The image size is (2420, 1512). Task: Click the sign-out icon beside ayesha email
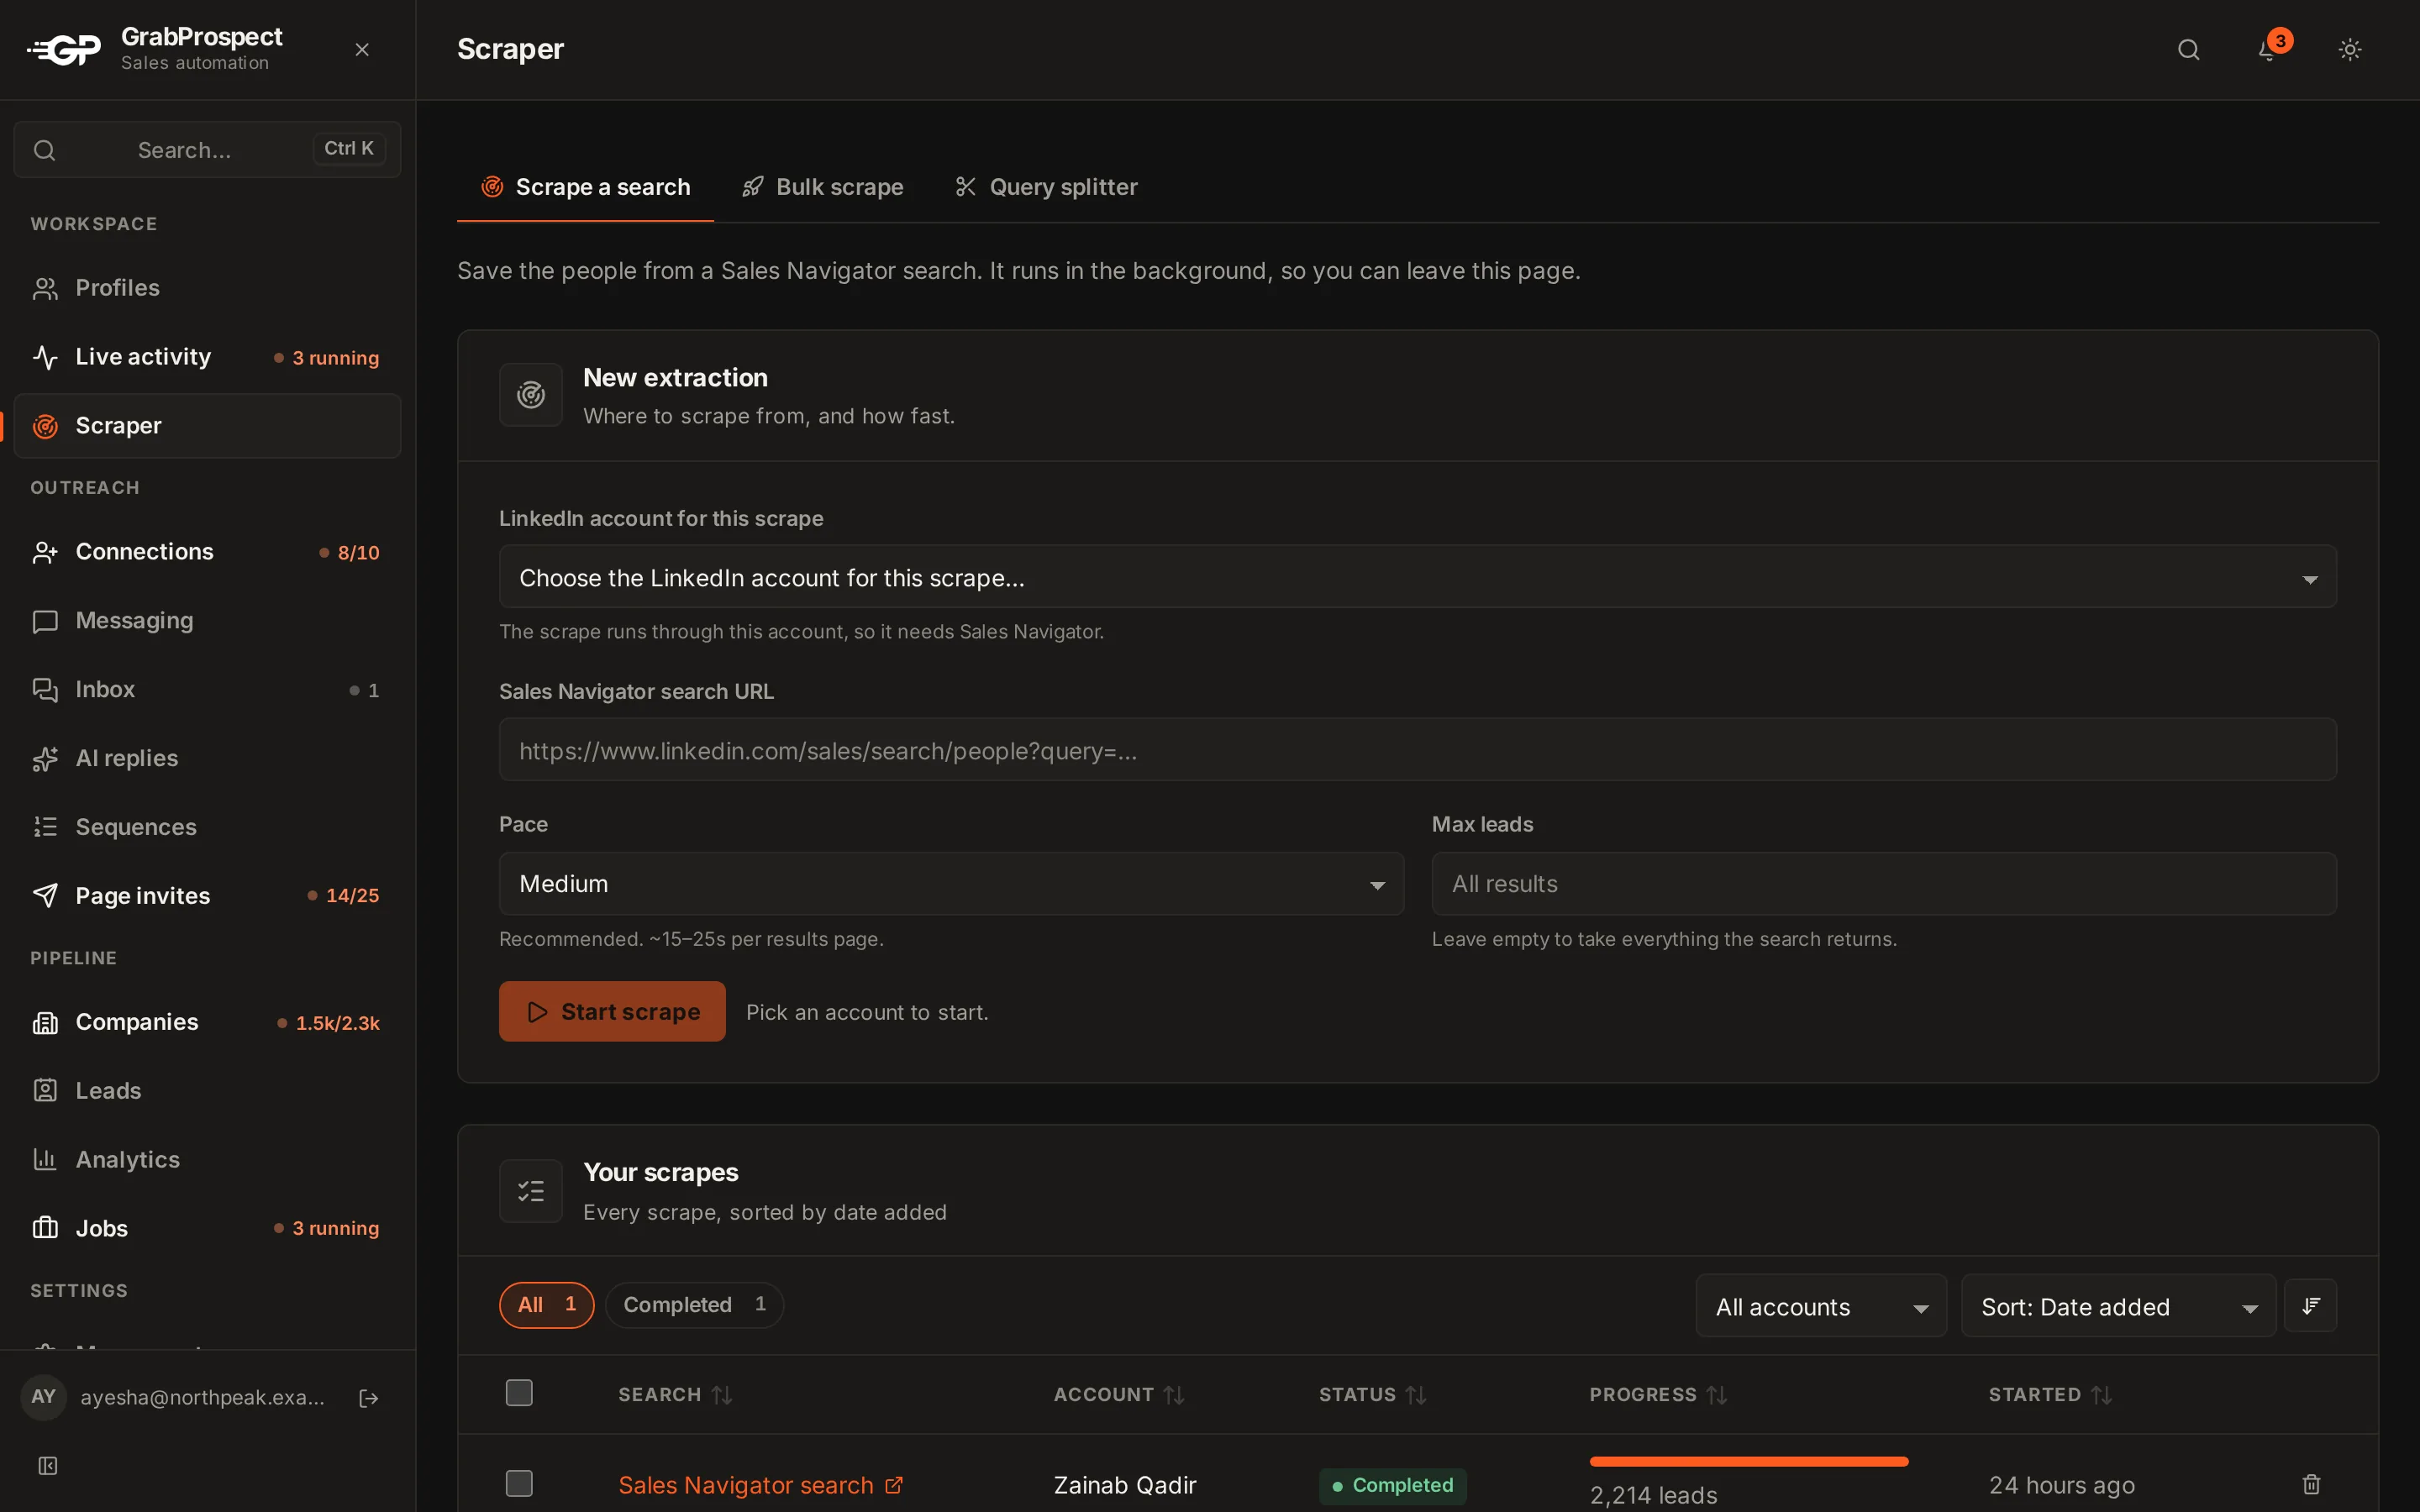368,1398
